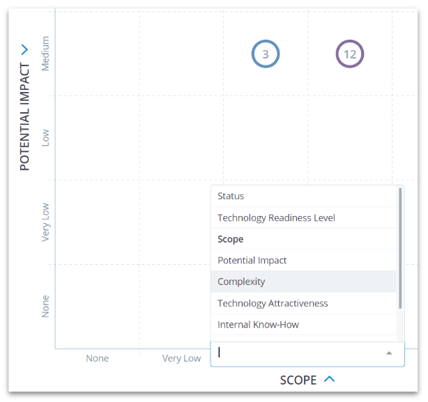Click the Very Low label on horizontal axis
This screenshot has width=428, height=402.
[x=182, y=358]
